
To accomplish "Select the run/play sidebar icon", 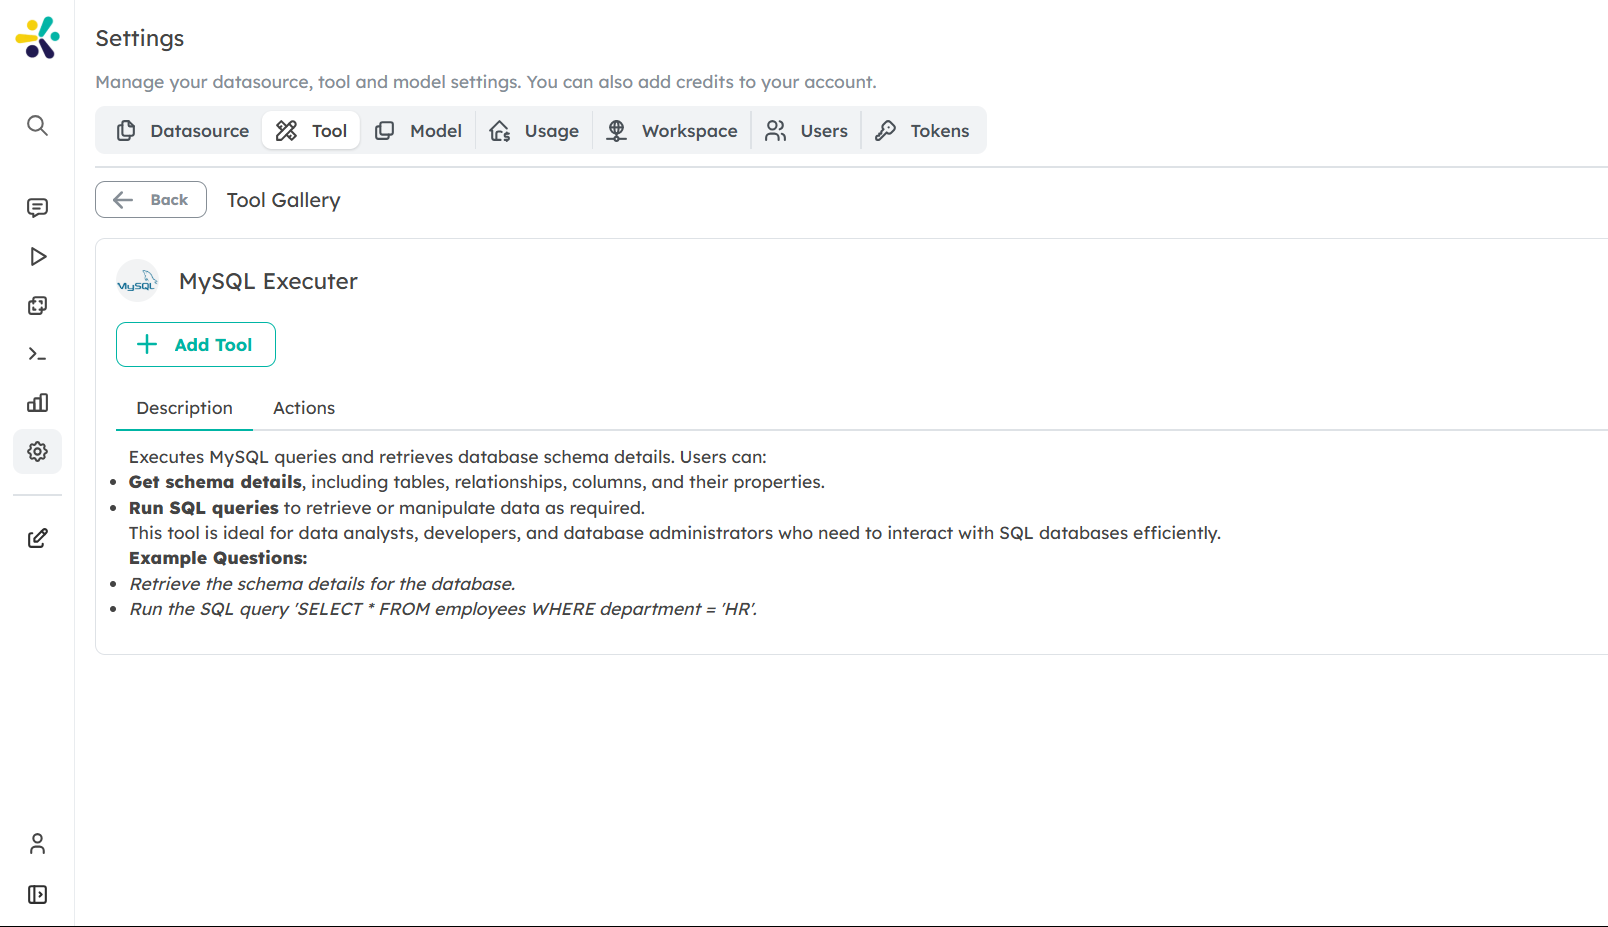I will [37, 256].
